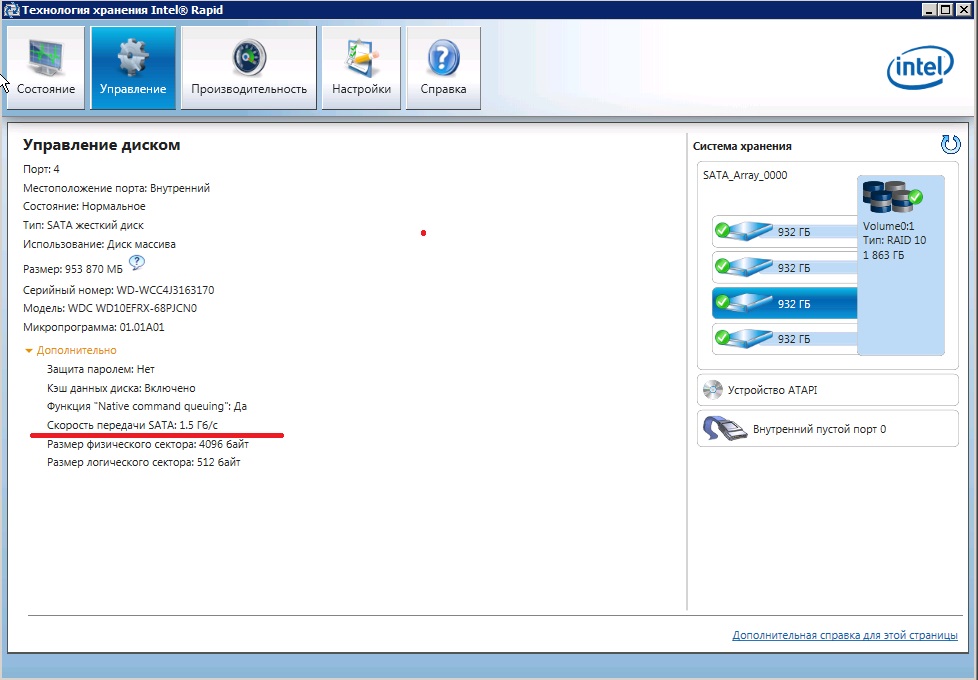978x680 pixels.
Task: Click Микропрограмма: 01.01A01 line
Action: [x=94, y=327]
